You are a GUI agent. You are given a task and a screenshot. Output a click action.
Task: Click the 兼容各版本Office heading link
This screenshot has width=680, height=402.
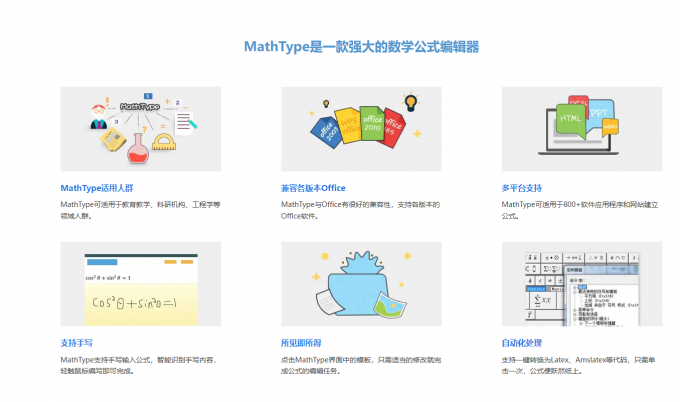tap(313, 188)
